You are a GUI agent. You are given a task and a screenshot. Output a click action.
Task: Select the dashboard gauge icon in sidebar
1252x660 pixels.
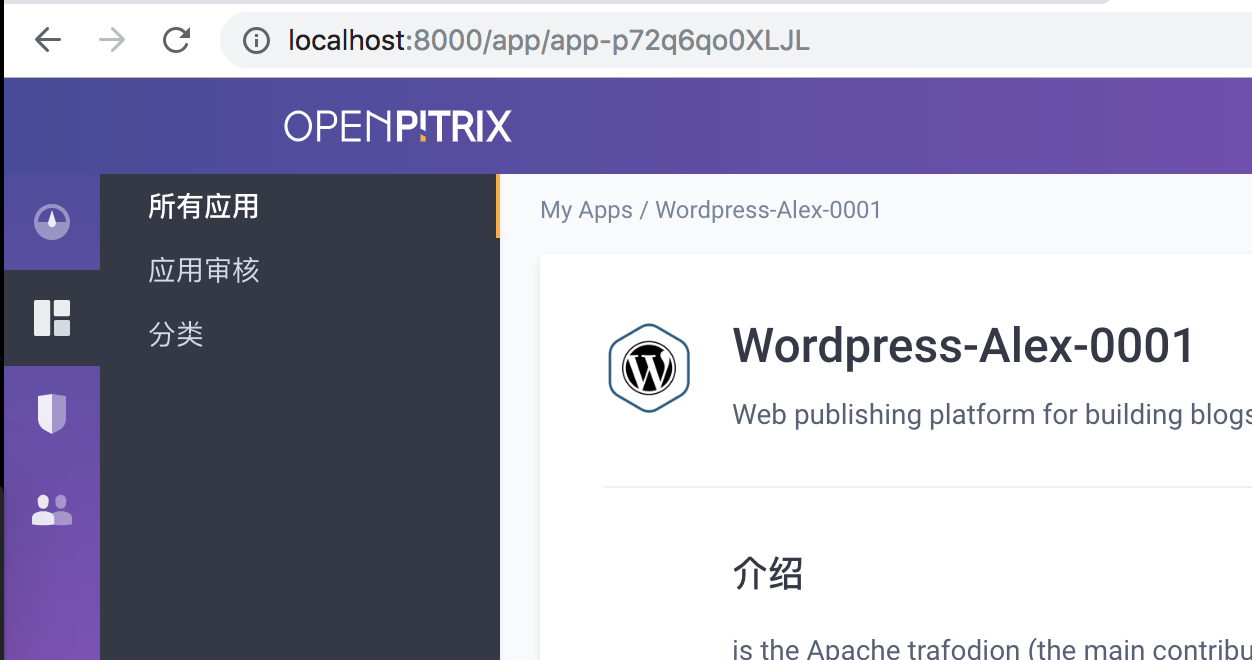click(51, 221)
